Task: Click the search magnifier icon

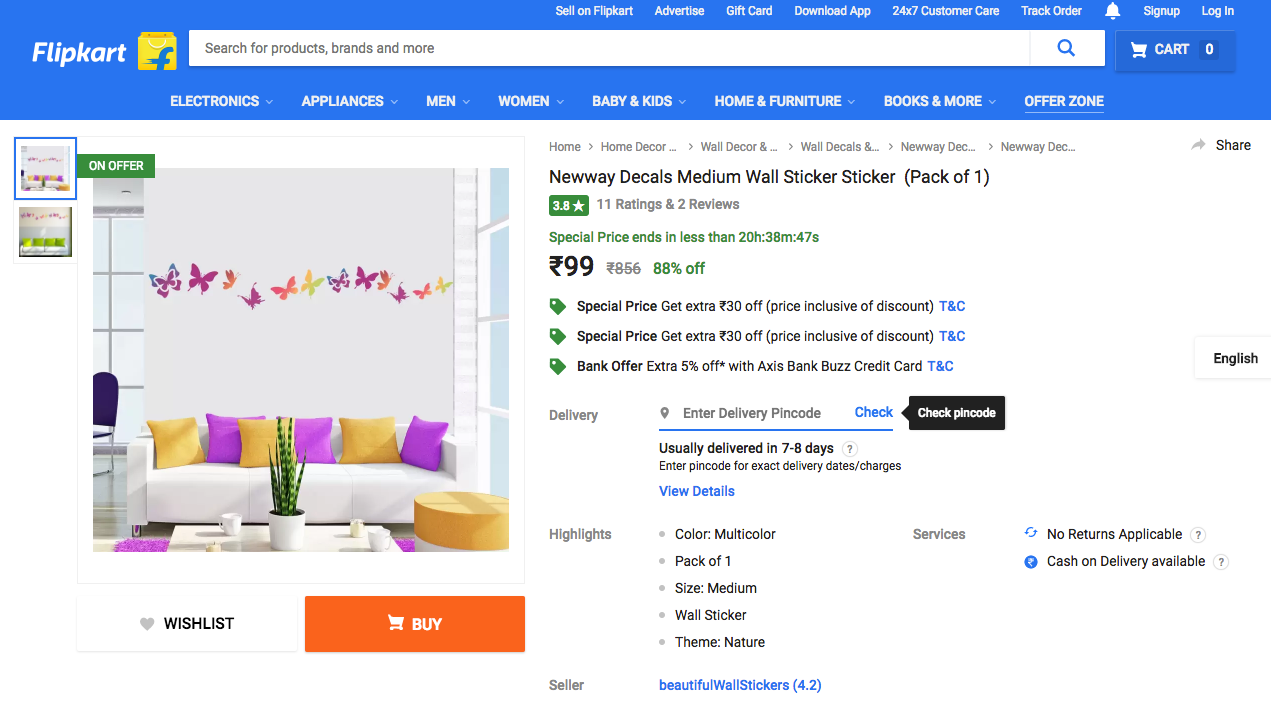Action: (1066, 48)
